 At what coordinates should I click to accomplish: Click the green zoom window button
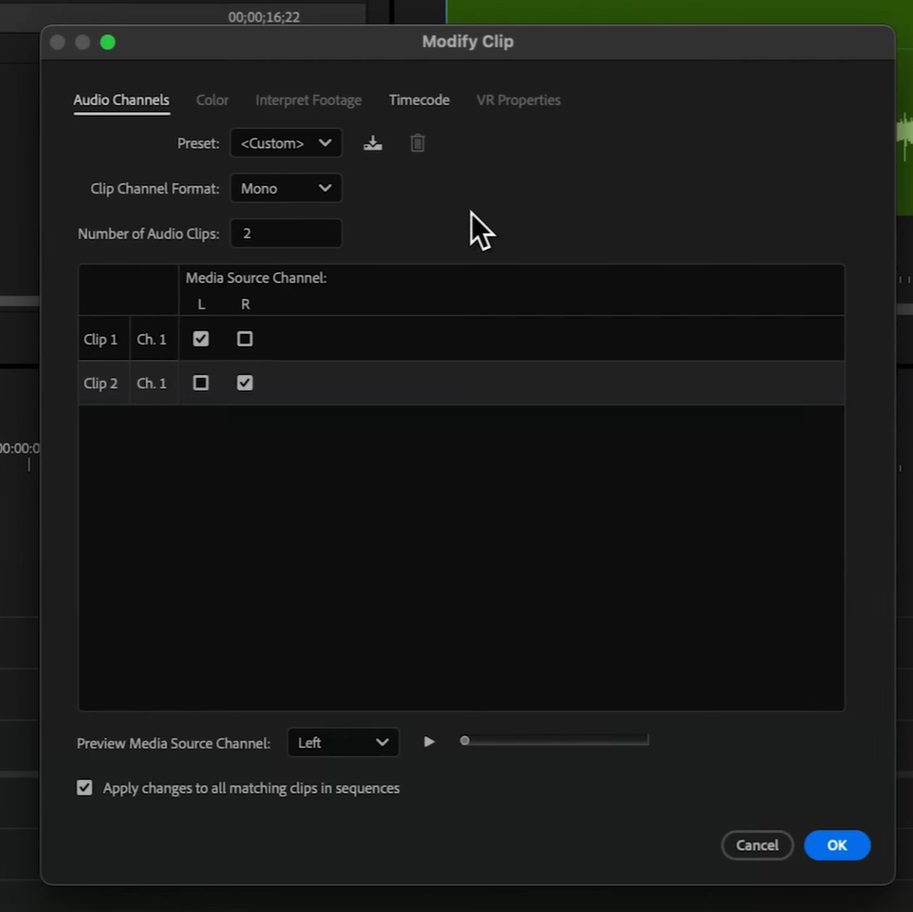click(x=108, y=42)
